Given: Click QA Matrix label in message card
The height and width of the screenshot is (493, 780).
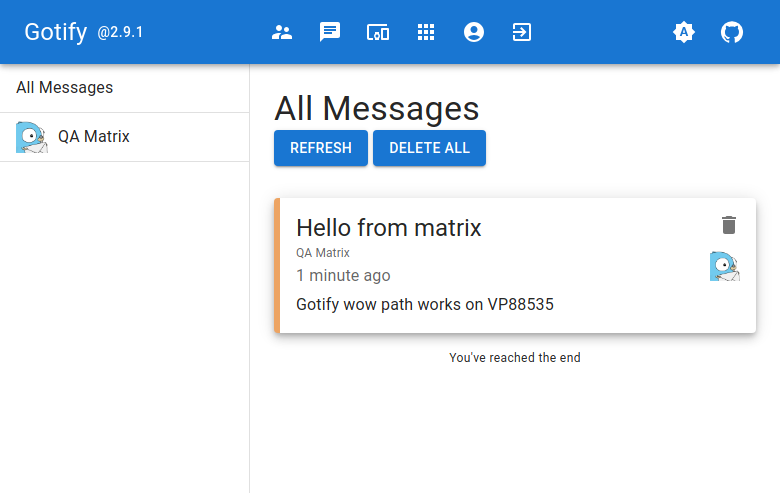Looking at the screenshot, I should [323, 253].
